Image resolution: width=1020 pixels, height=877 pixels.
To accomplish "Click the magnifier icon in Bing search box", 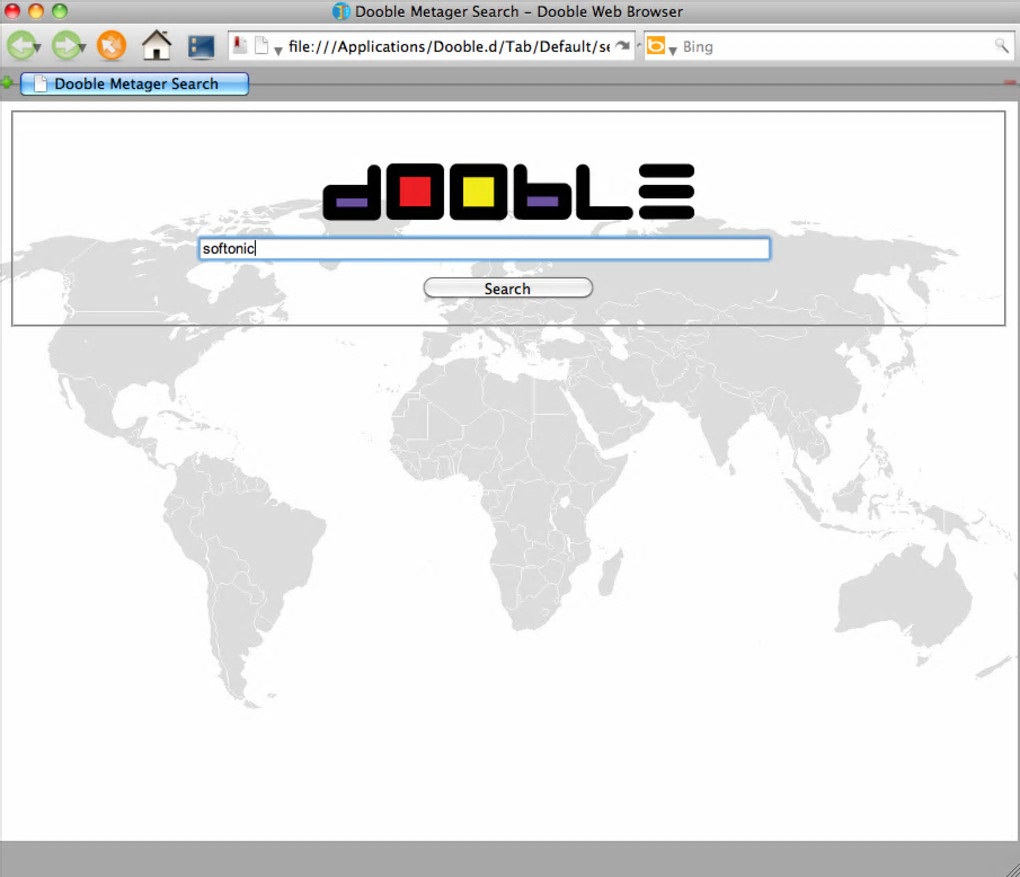I will pos(1001,46).
